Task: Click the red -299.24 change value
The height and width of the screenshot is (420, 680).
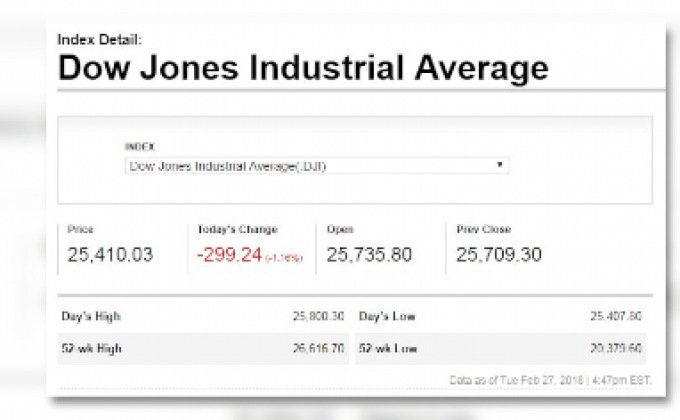Action: coord(229,255)
